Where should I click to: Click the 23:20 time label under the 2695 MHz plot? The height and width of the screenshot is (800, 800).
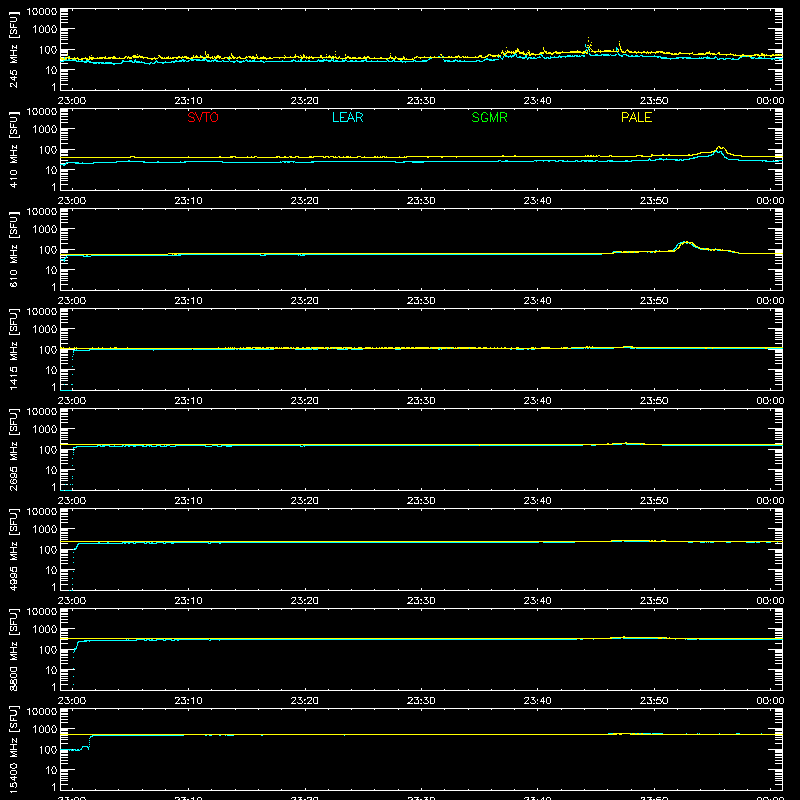(305, 501)
